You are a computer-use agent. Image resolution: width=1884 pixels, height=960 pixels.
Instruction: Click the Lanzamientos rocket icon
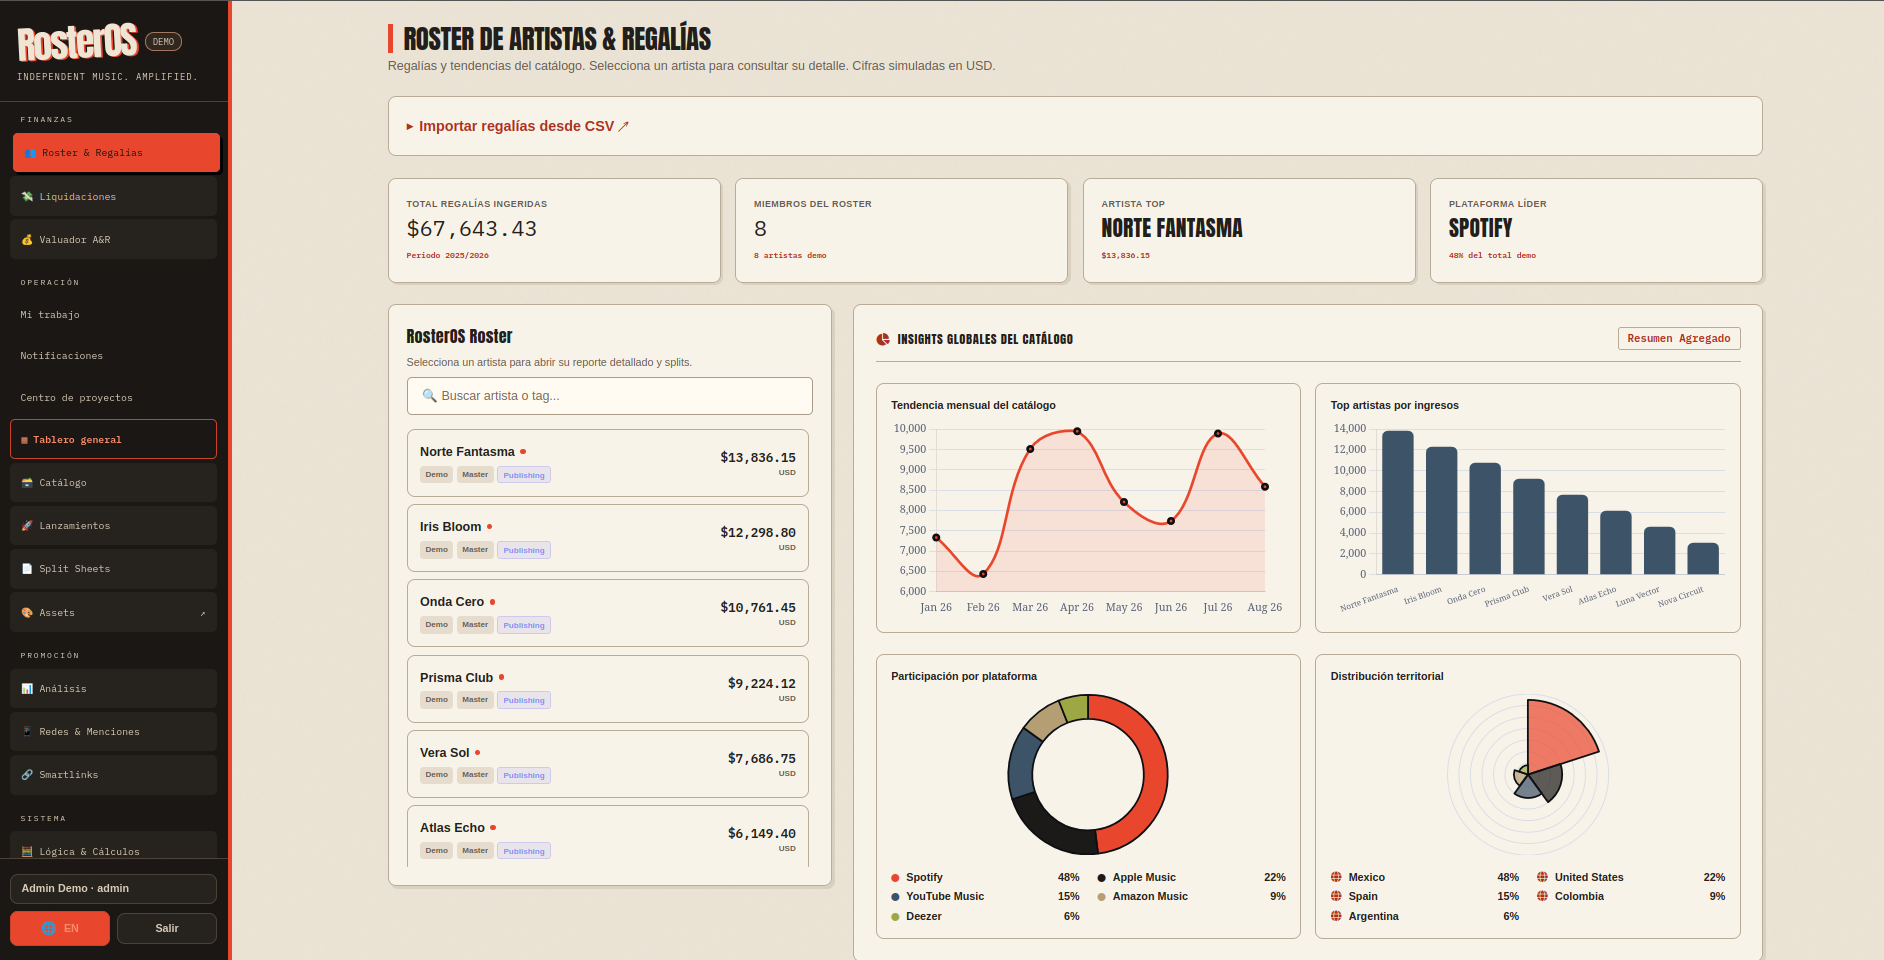tap(27, 526)
